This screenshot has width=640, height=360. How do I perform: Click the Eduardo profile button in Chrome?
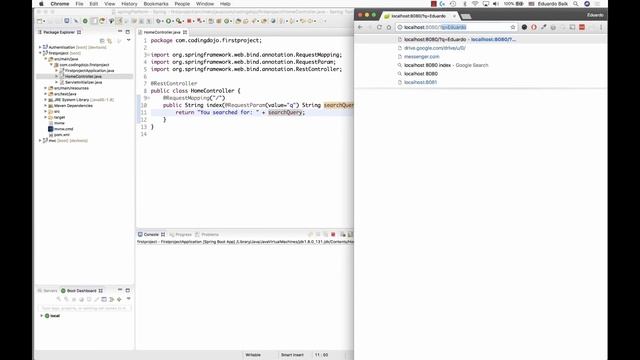tap(595, 15)
